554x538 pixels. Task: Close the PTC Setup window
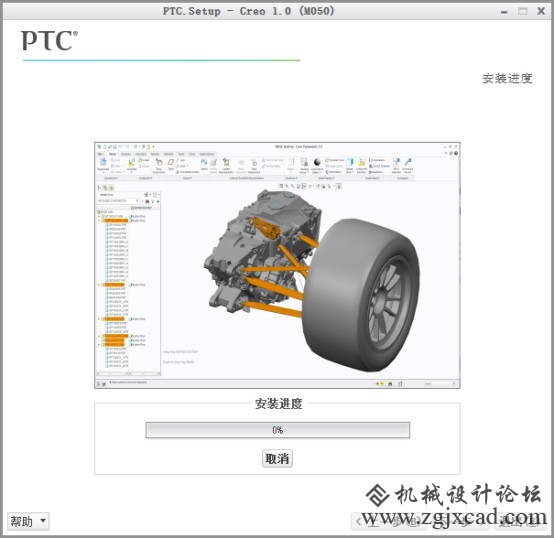(541, 11)
